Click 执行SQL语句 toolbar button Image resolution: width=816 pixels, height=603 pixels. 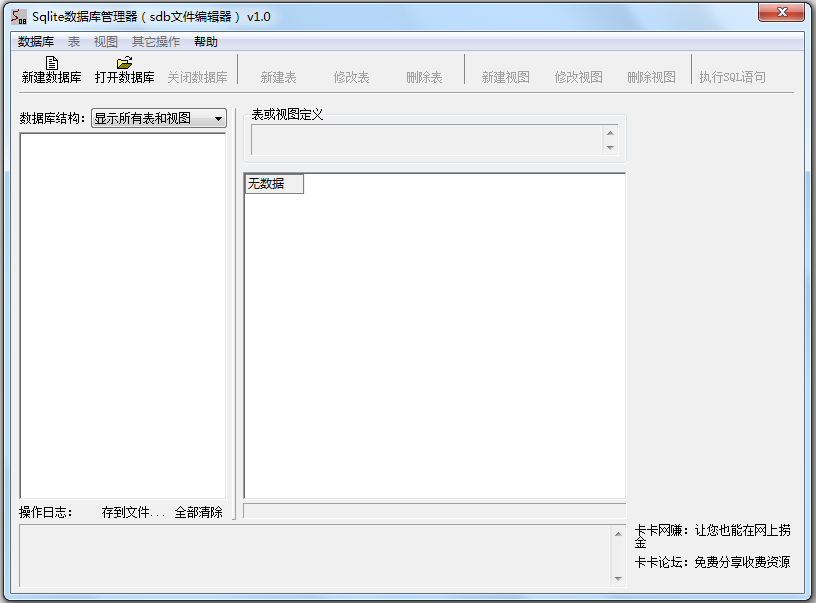[x=732, y=78]
